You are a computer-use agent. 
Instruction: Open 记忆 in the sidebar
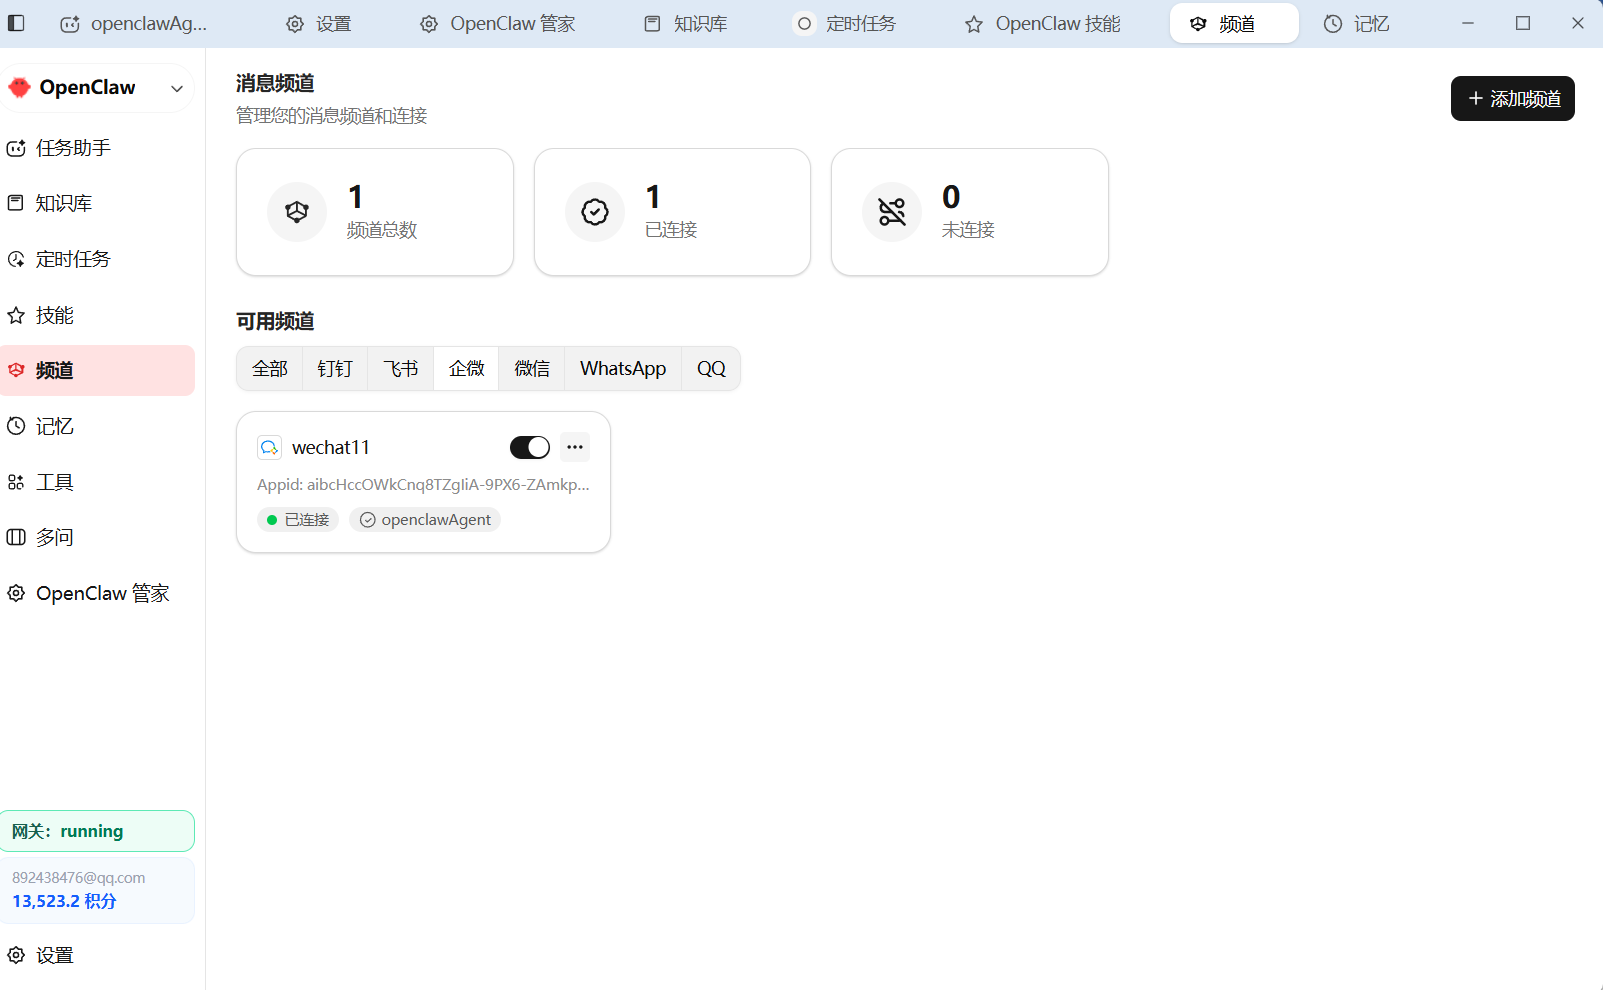[x=97, y=426]
